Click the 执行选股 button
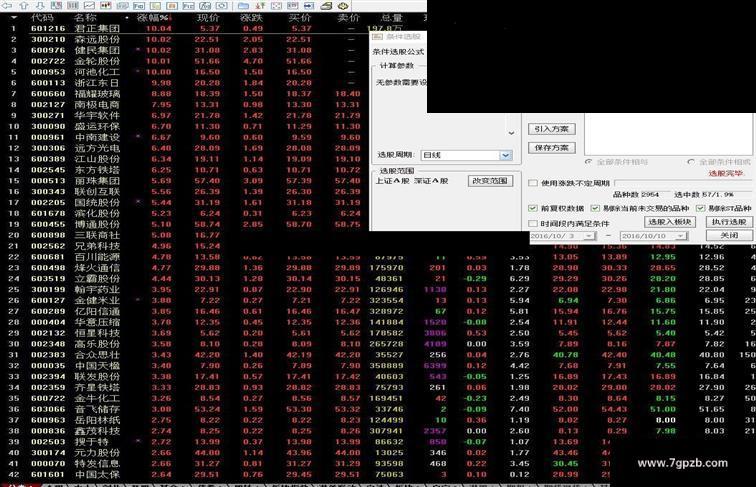This screenshot has height=487, width=756. pyautogui.click(x=729, y=222)
